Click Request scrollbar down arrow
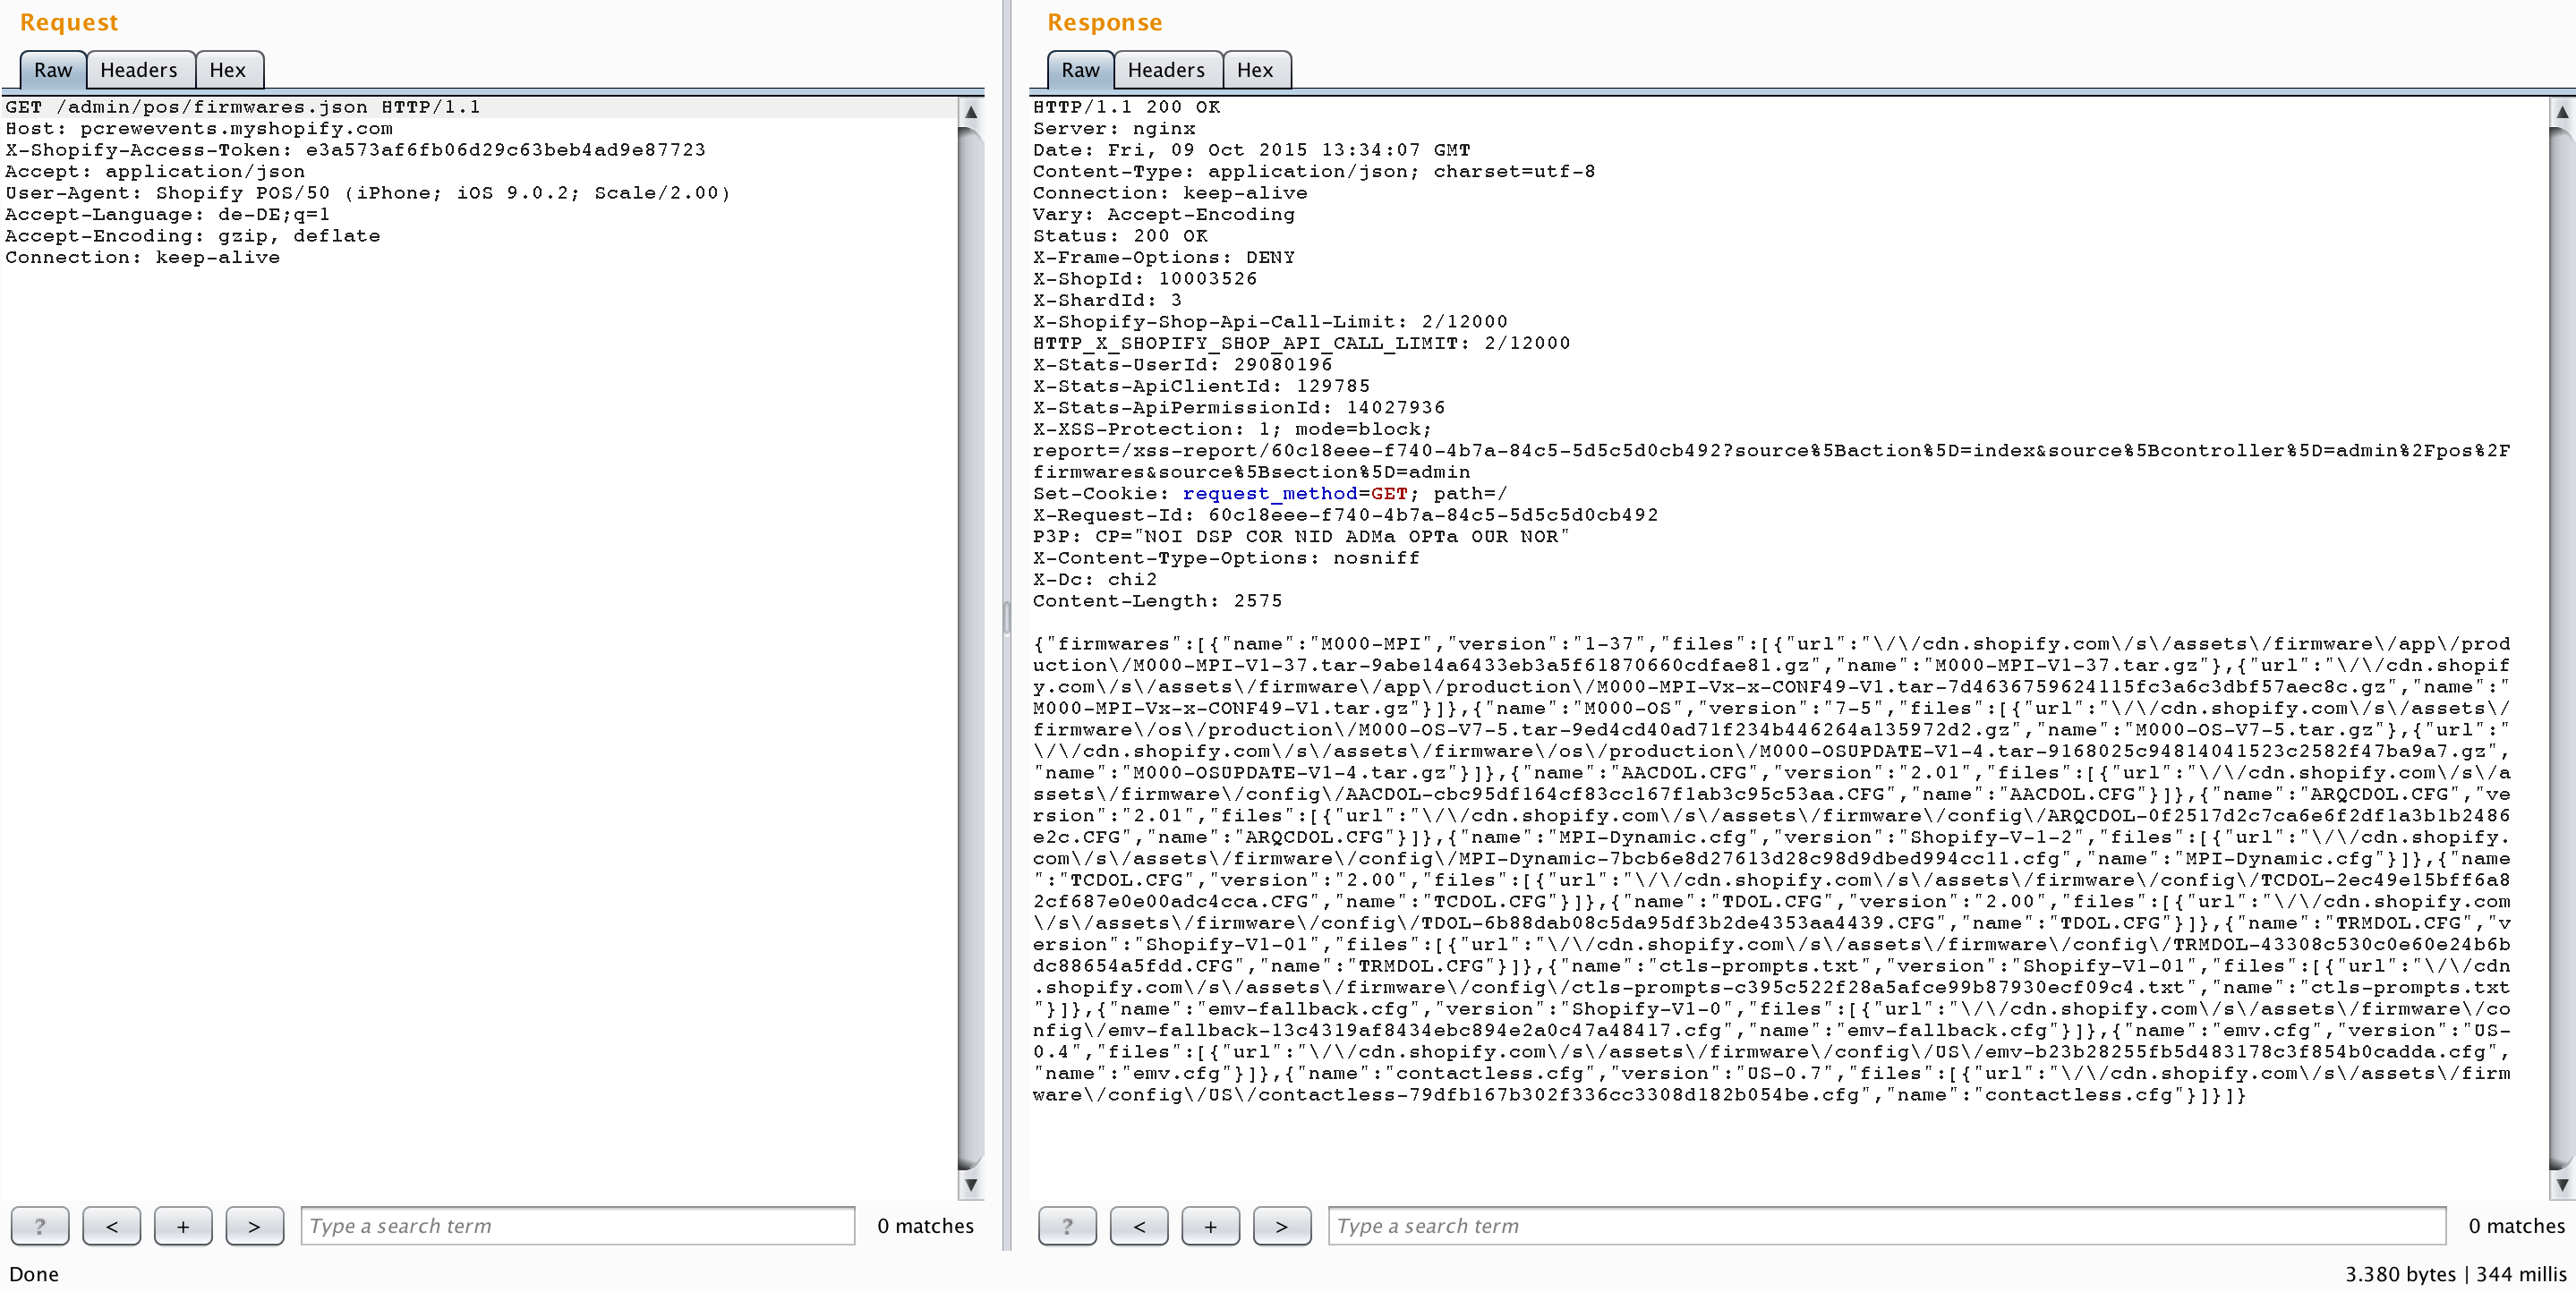Image resolution: width=2576 pixels, height=1292 pixels. coord(970,1185)
